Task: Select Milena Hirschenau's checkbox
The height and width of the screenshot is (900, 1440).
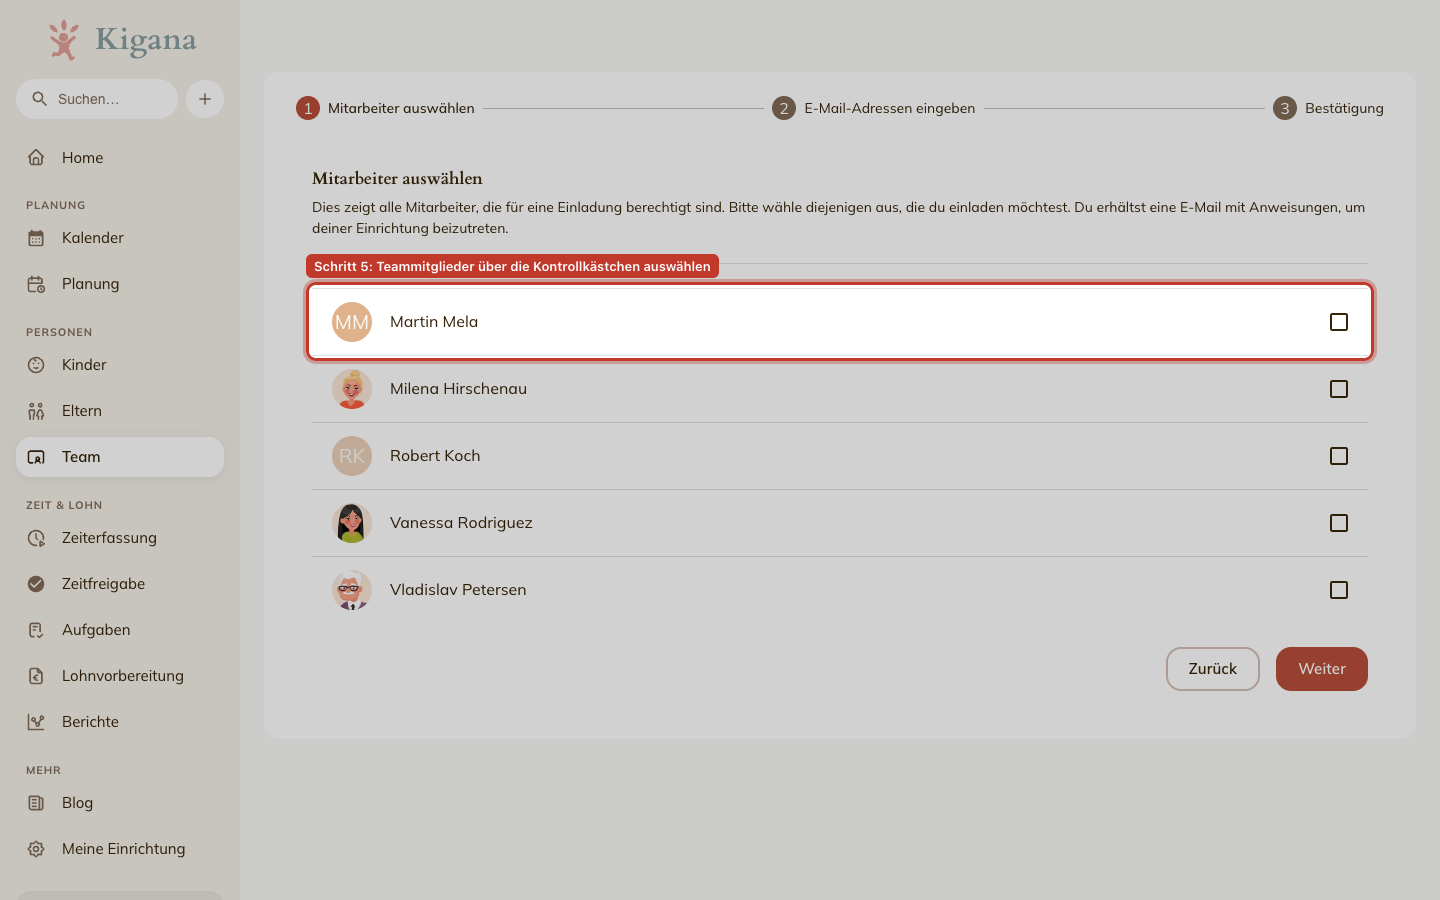Action: [x=1339, y=389]
